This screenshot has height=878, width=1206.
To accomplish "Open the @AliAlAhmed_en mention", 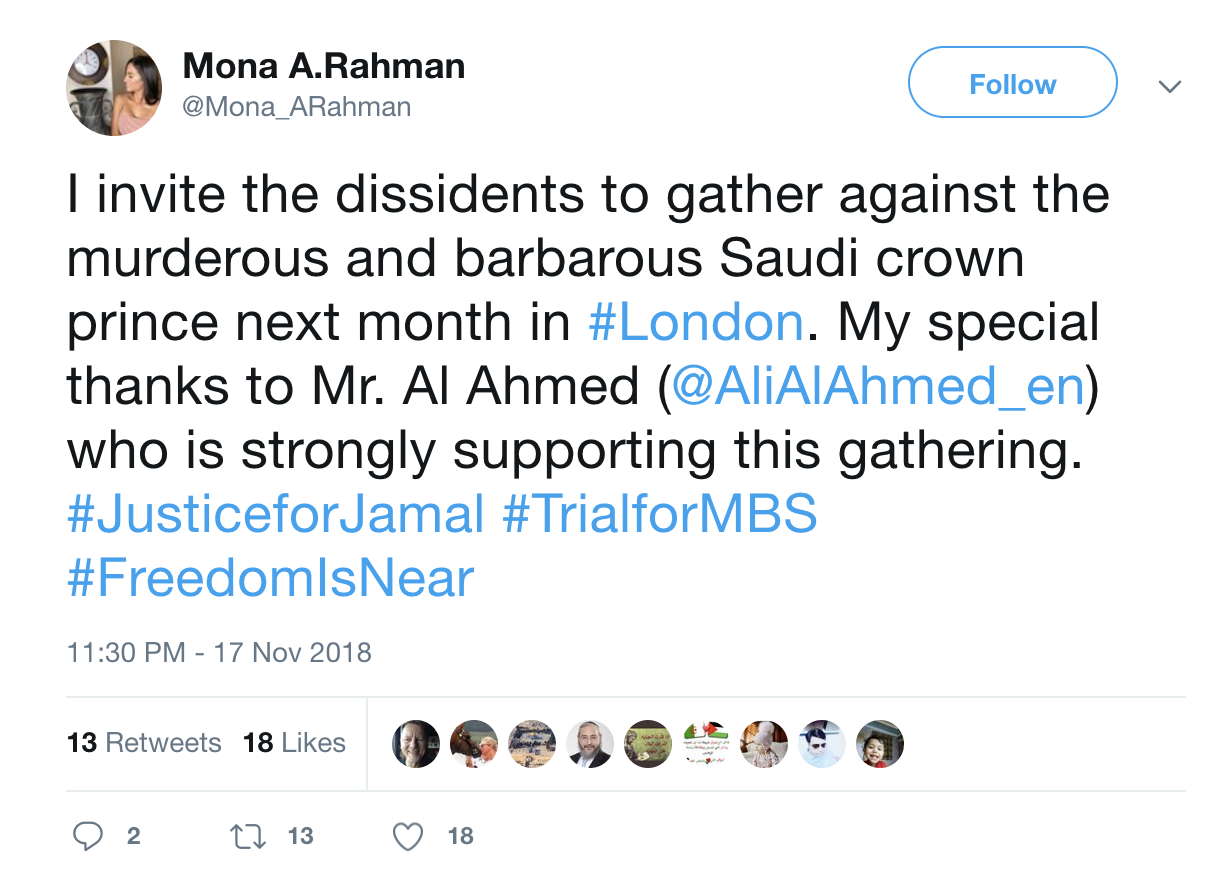I will click(x=878, y=387).
